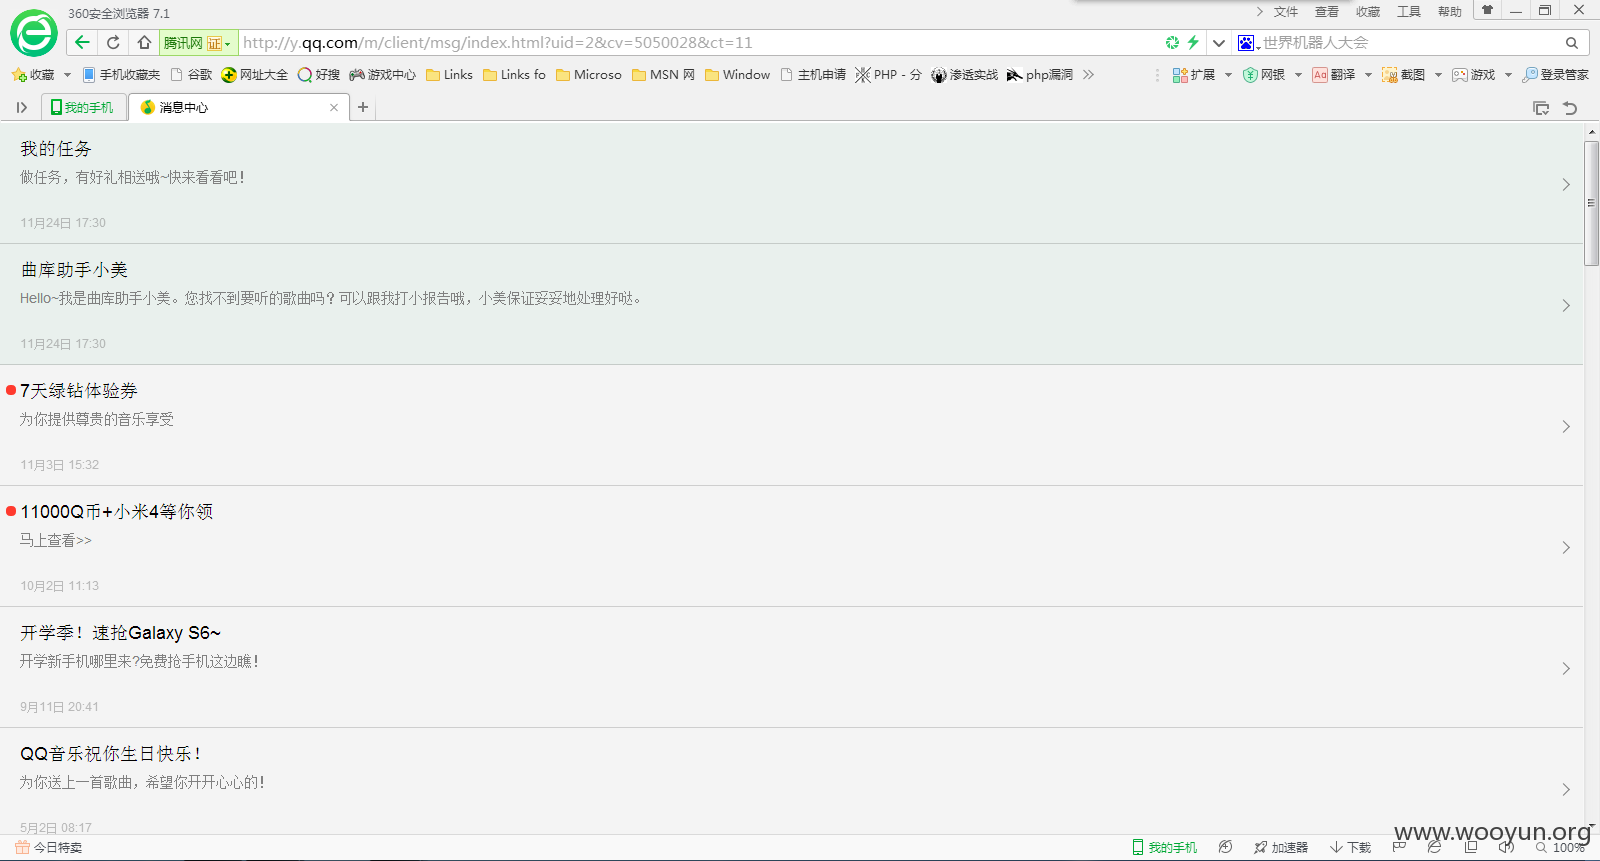This screenshot has height=861, width=1600.
Task: Open the Links bookmark folder
Action: point(450,75)
